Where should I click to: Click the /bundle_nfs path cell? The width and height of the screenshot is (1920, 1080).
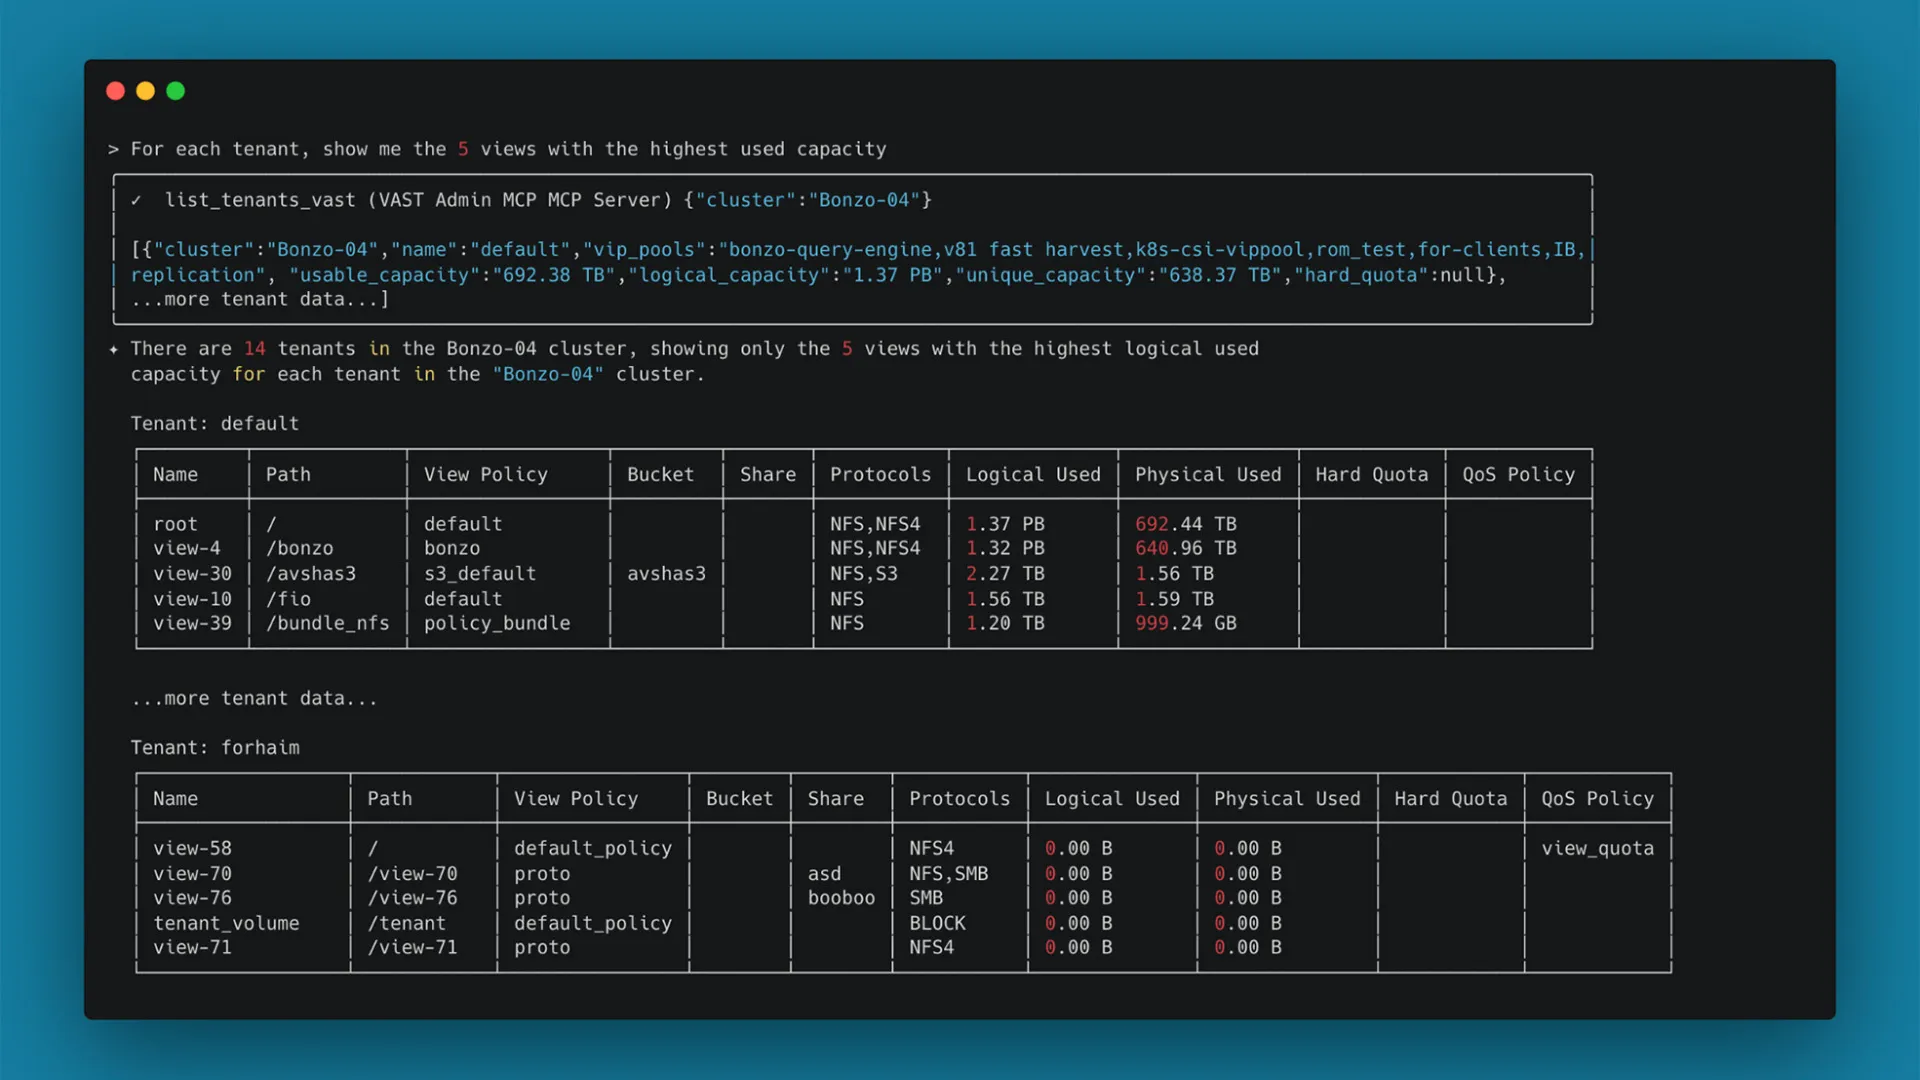tap(327, 623)
